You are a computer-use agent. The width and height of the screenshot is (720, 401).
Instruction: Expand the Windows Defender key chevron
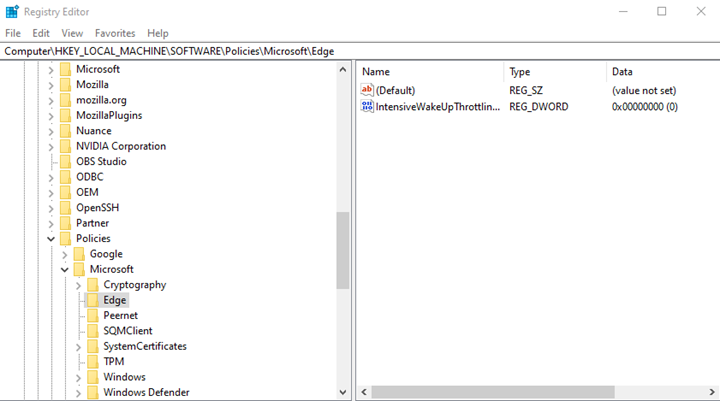coord(78,393)
